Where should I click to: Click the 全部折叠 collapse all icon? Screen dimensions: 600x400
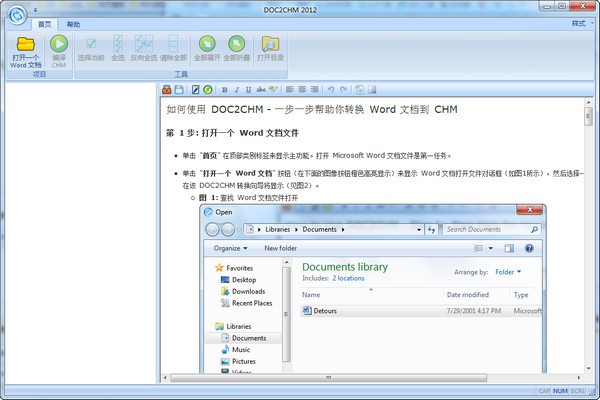[x=236, y=44]
